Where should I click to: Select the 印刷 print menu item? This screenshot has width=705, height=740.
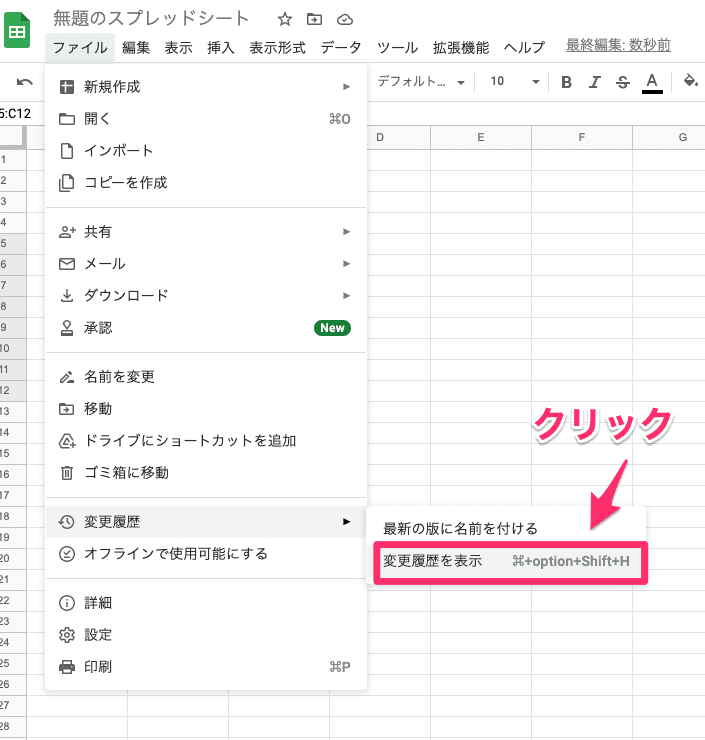(x=98, y=667)
